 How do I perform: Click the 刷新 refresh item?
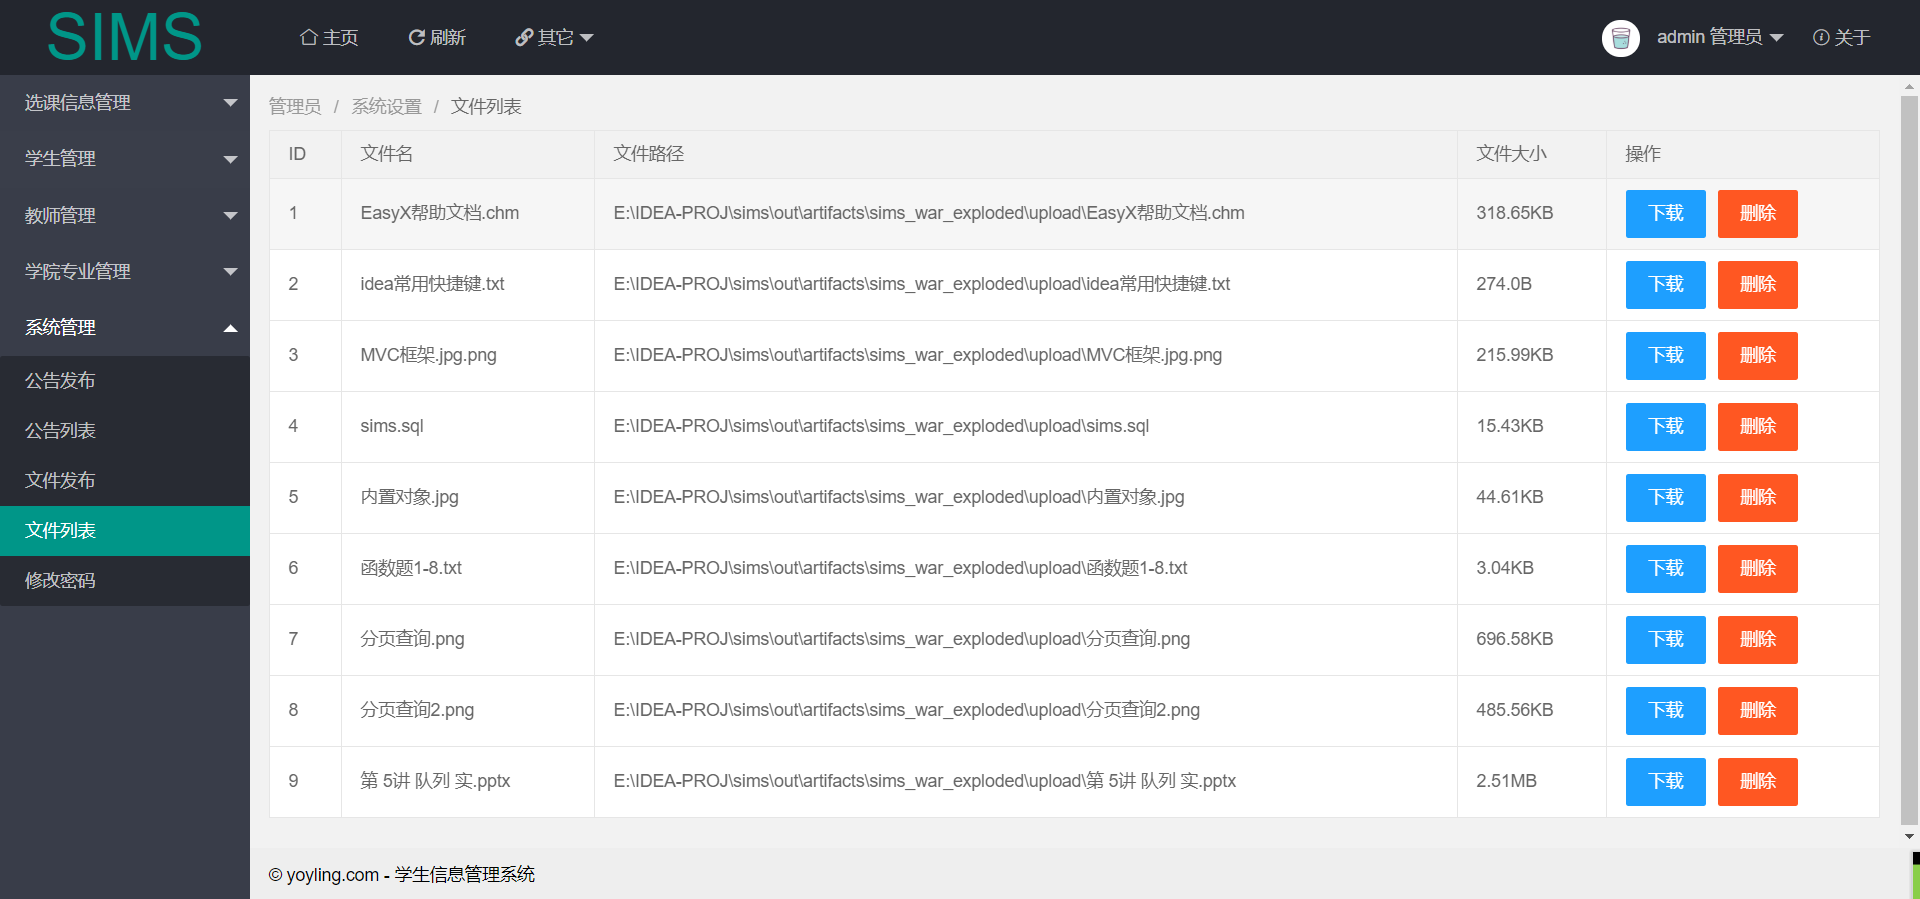(x=437, y=37)
